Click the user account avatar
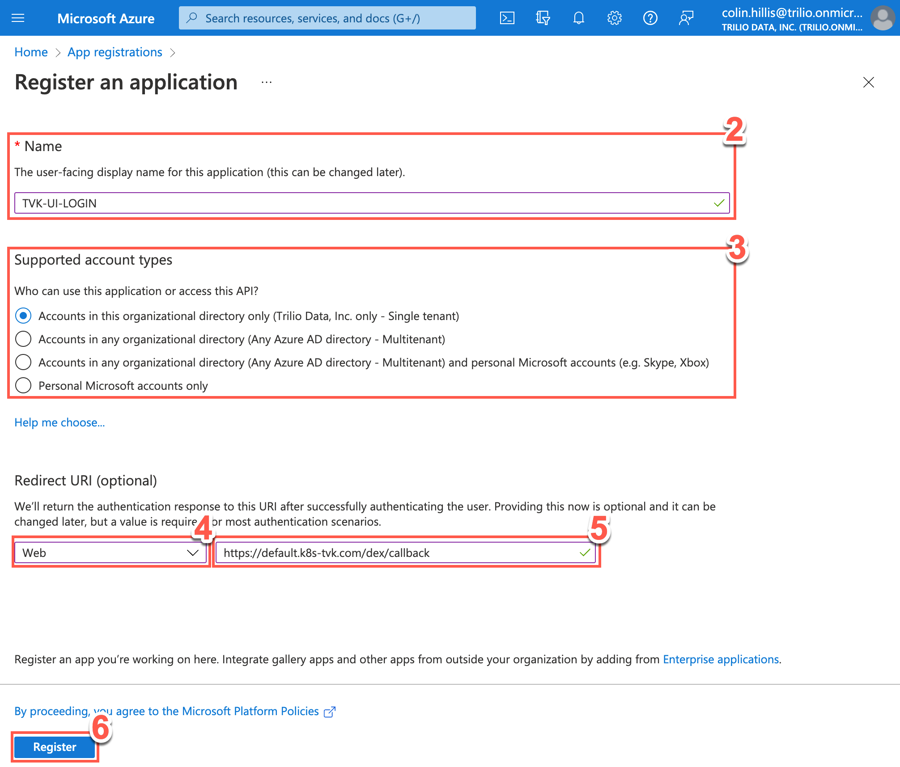The width and height of the screenshot is (900, 767). (x=882, y=18)
